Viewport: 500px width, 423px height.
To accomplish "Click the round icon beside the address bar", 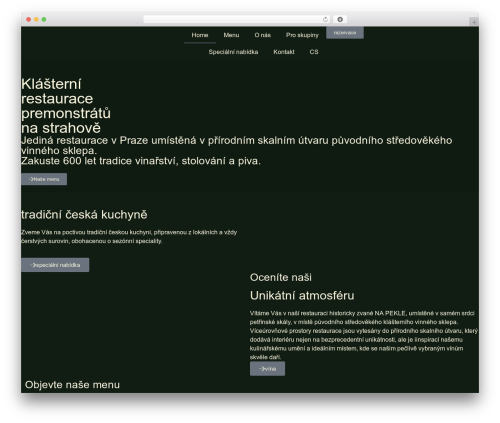I will click(340, 20).
